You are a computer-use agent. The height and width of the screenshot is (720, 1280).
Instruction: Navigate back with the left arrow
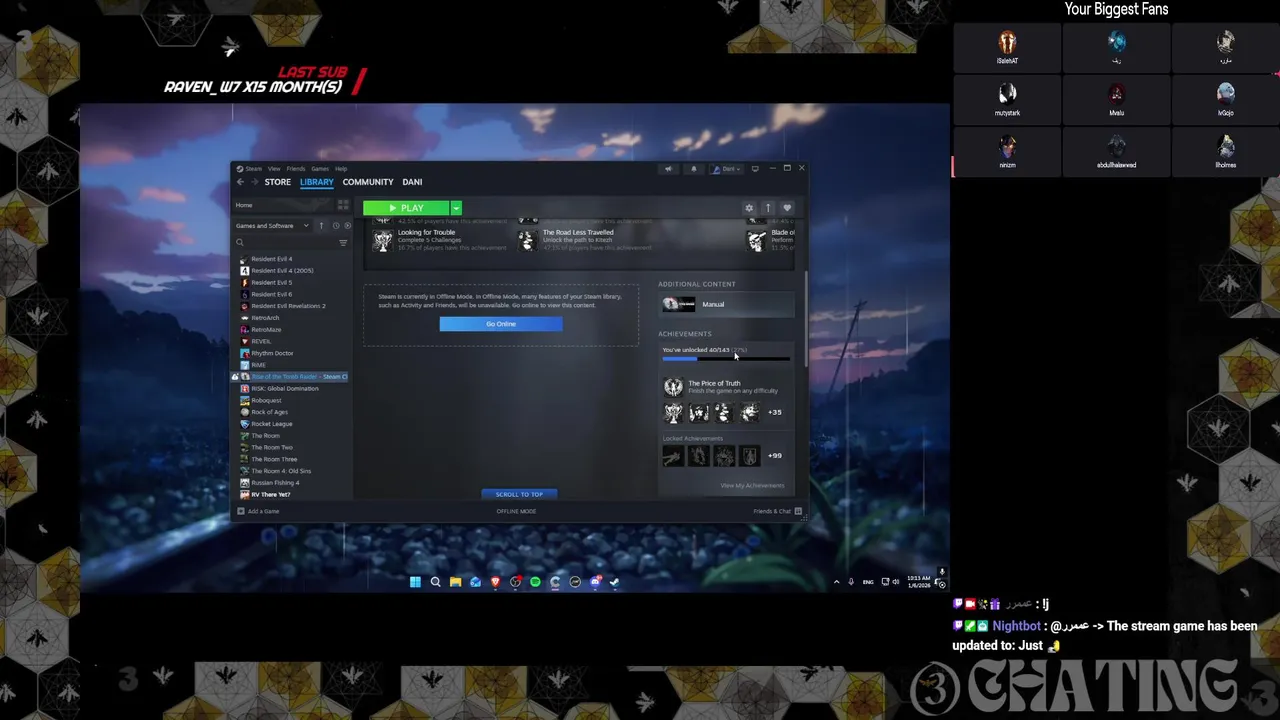240,182
